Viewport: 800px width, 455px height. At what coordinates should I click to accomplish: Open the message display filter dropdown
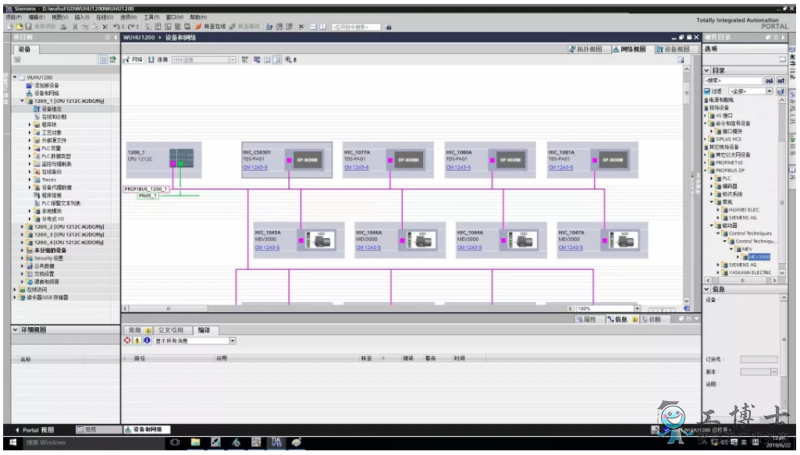coord(232,341)
